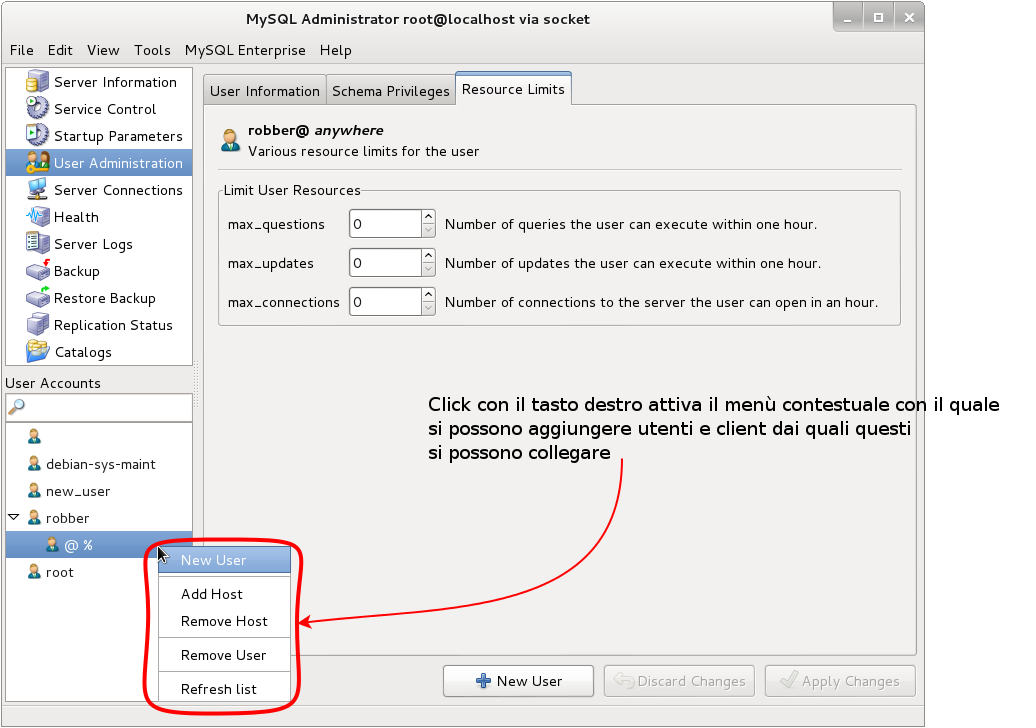The image size is (1036, 728).
Task: Increase max_questions with up arrow
Action: (x=428, y=217)
